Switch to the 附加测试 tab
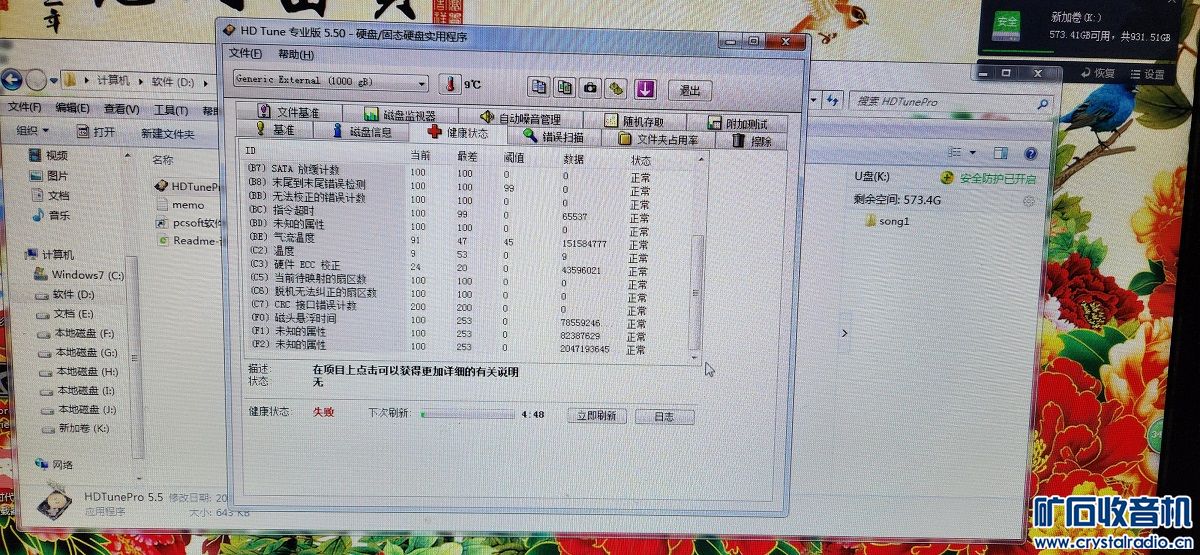1200x555 pixels. (737, 123)
